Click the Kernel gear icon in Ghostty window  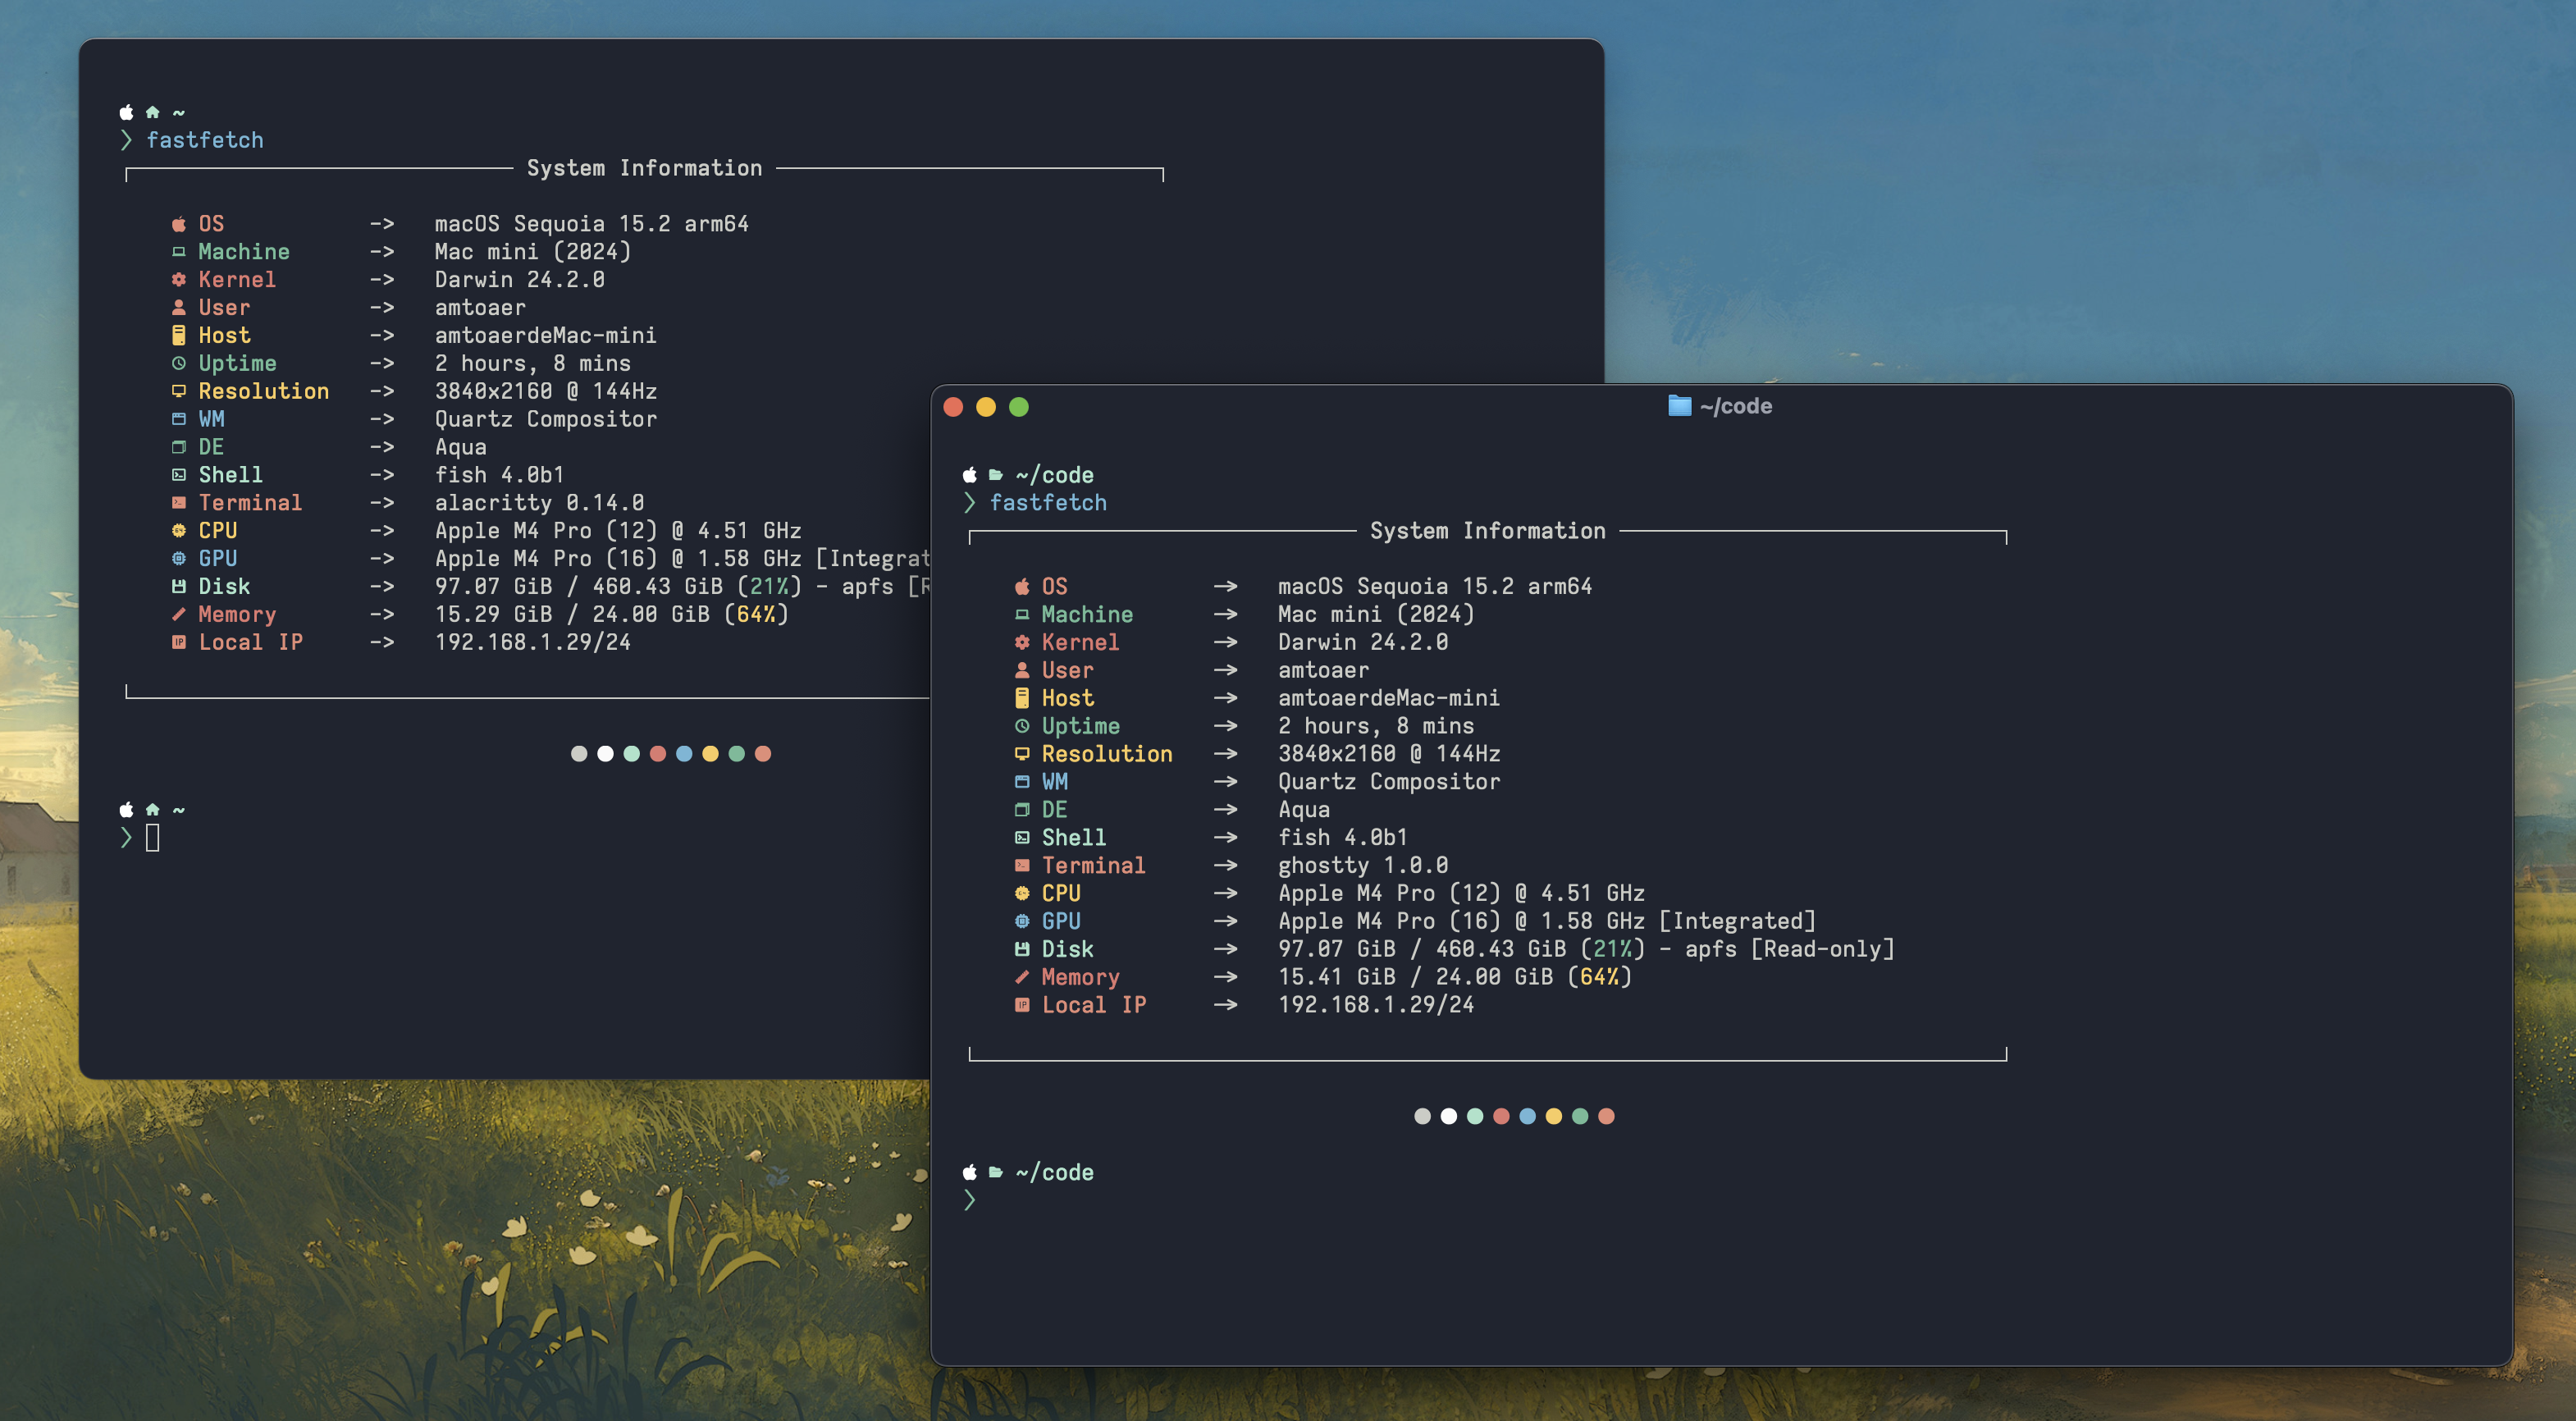tap(1022, 643)
